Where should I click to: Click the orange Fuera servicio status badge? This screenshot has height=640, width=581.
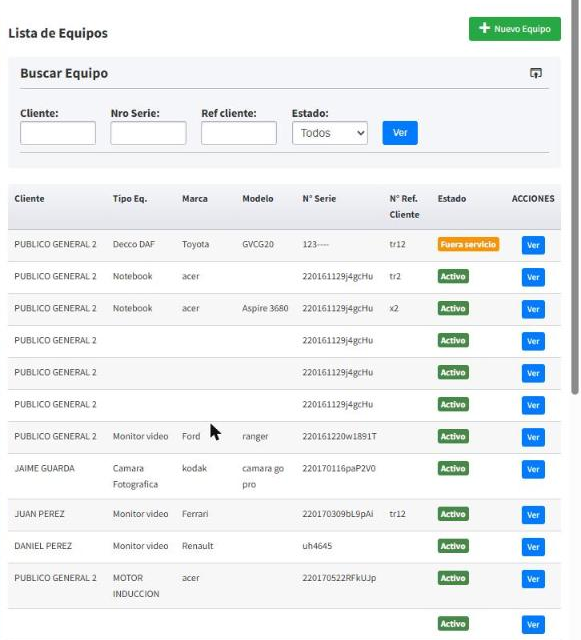tap(468, 244)
